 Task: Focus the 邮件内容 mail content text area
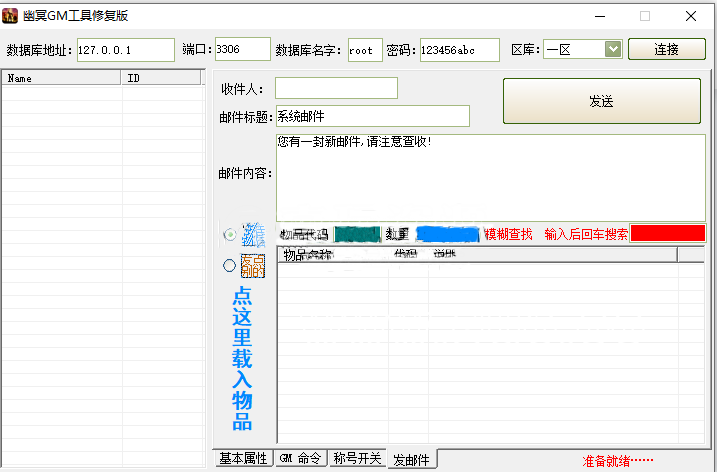click(x=490, y=175)
